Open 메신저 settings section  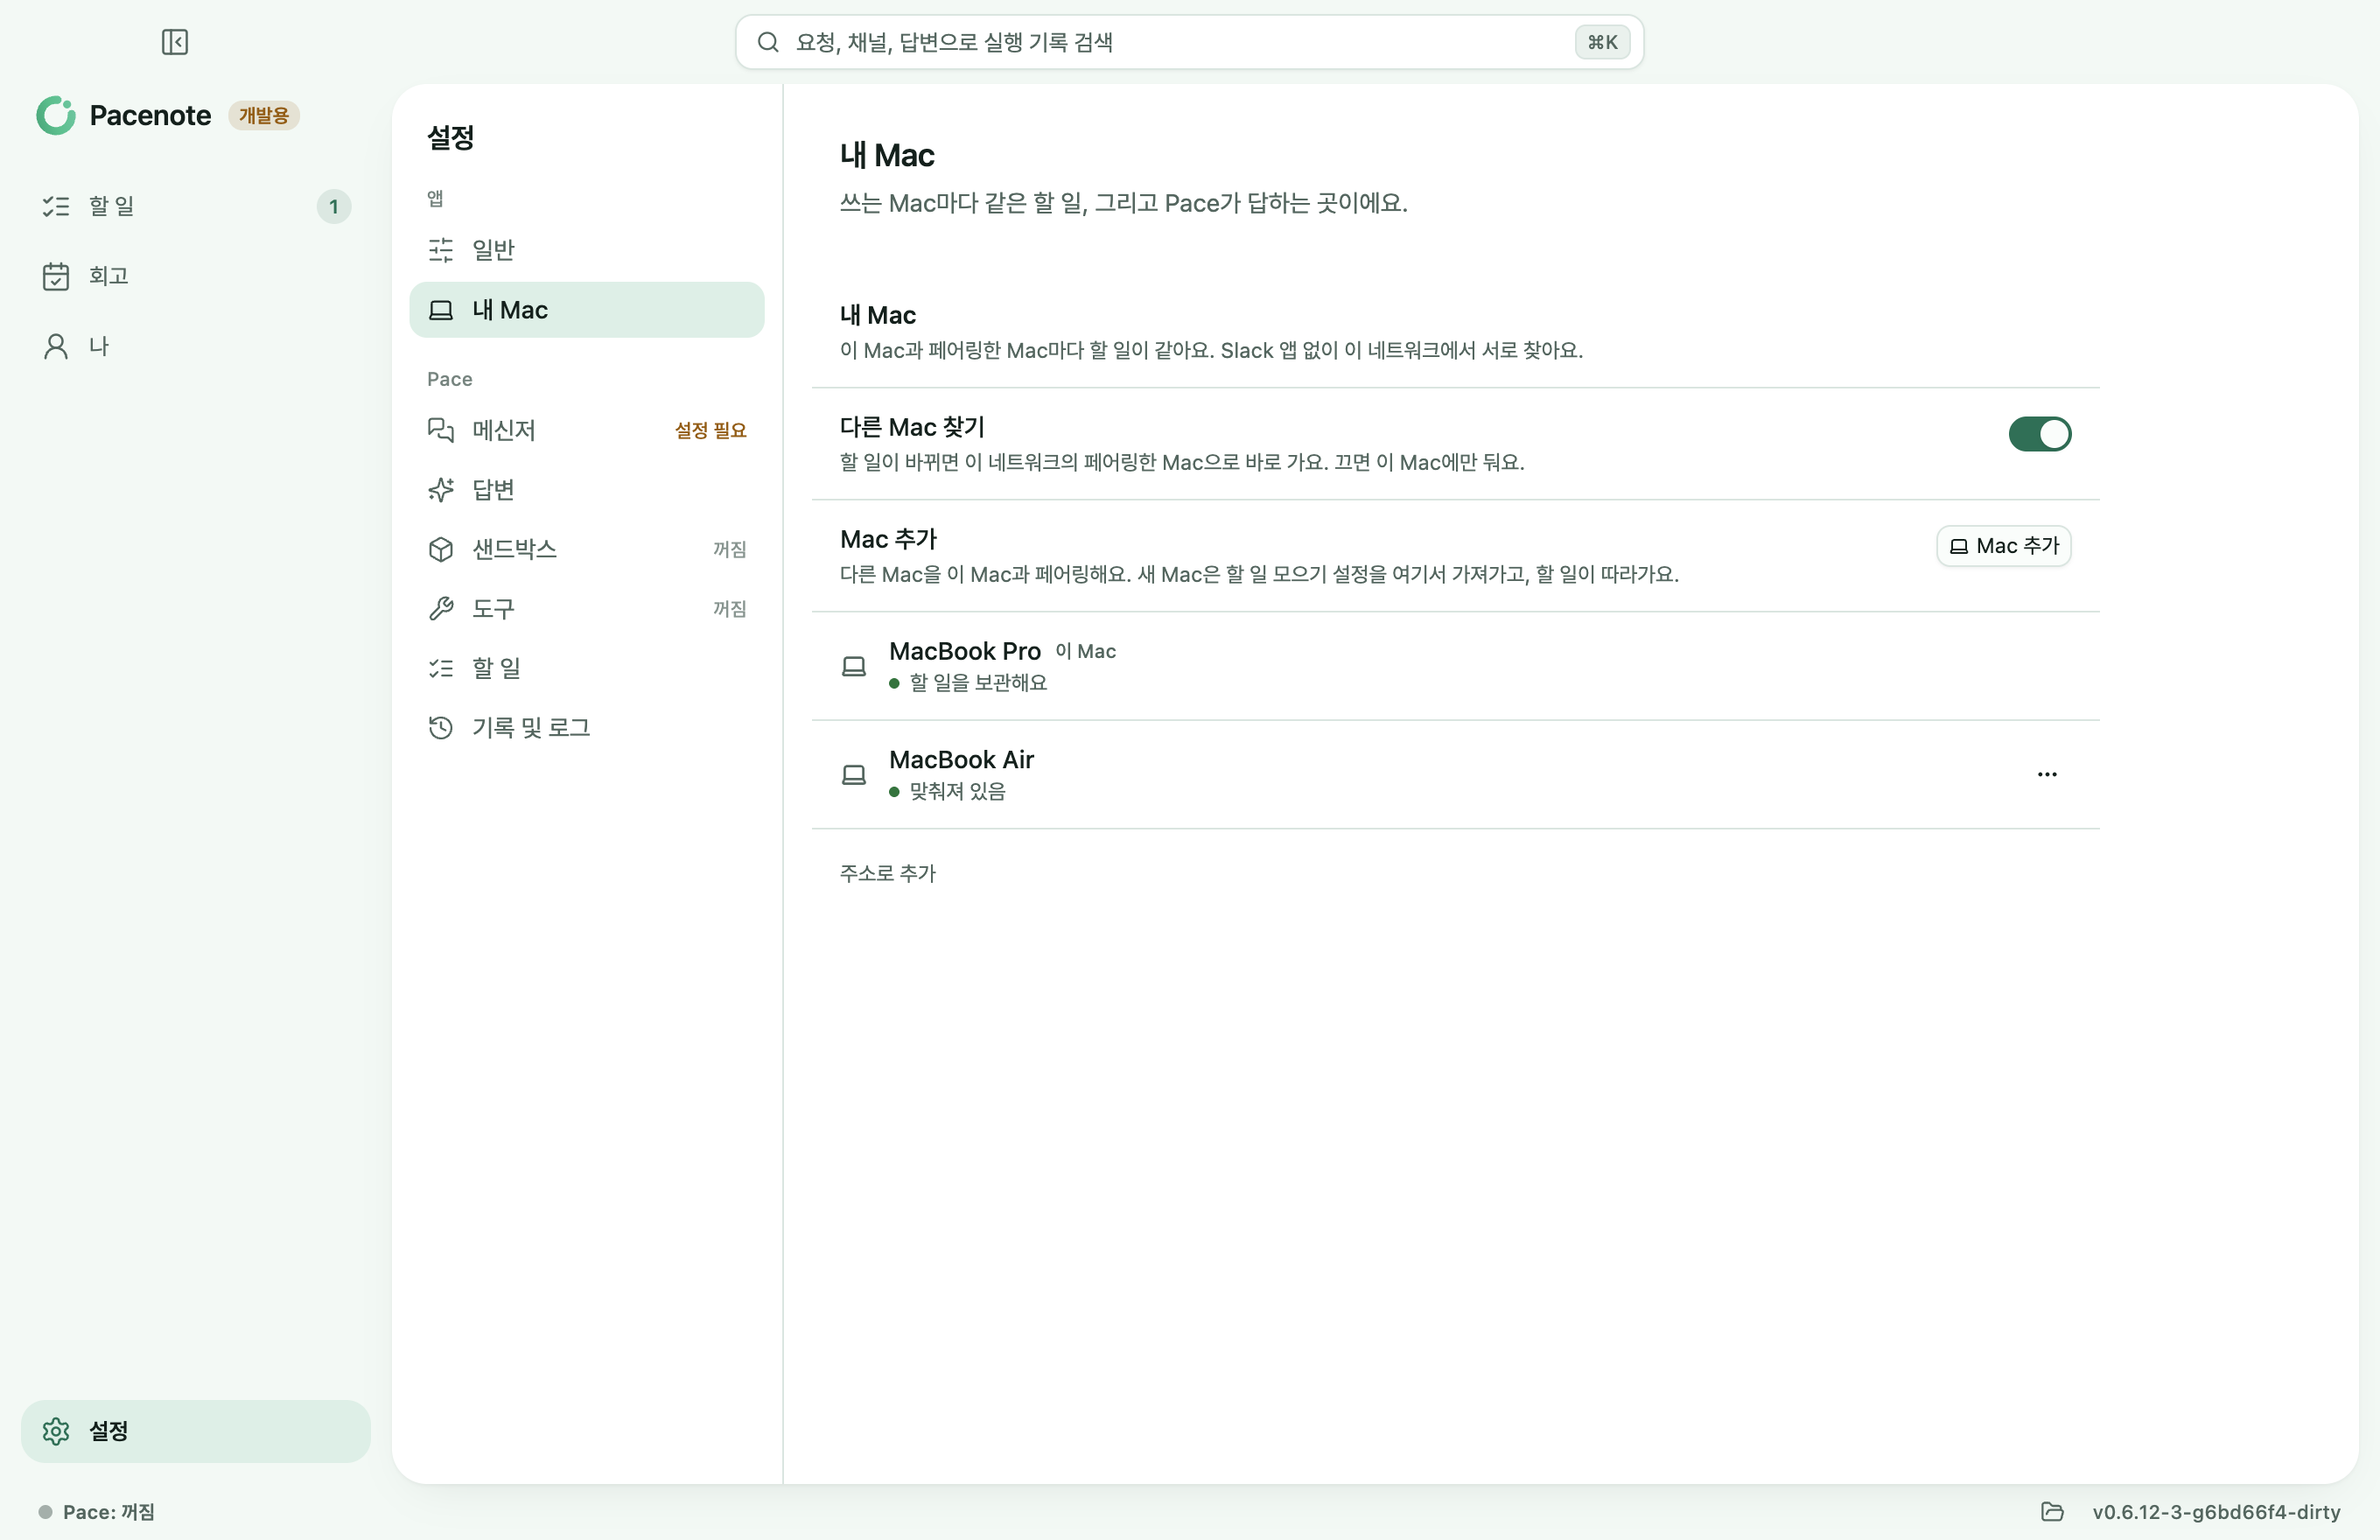(587, 430)
